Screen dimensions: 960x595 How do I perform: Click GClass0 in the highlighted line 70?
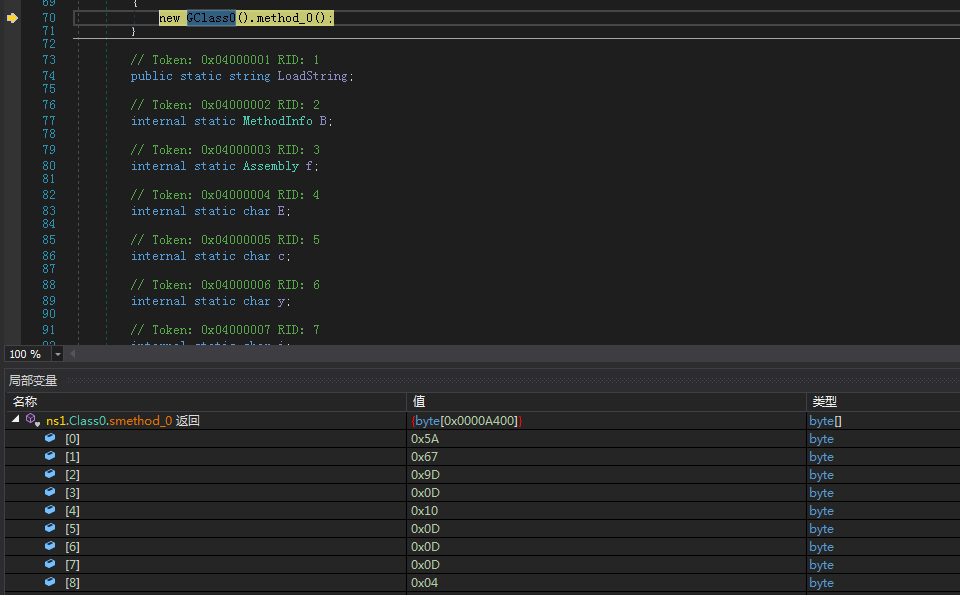coord(211,18)
